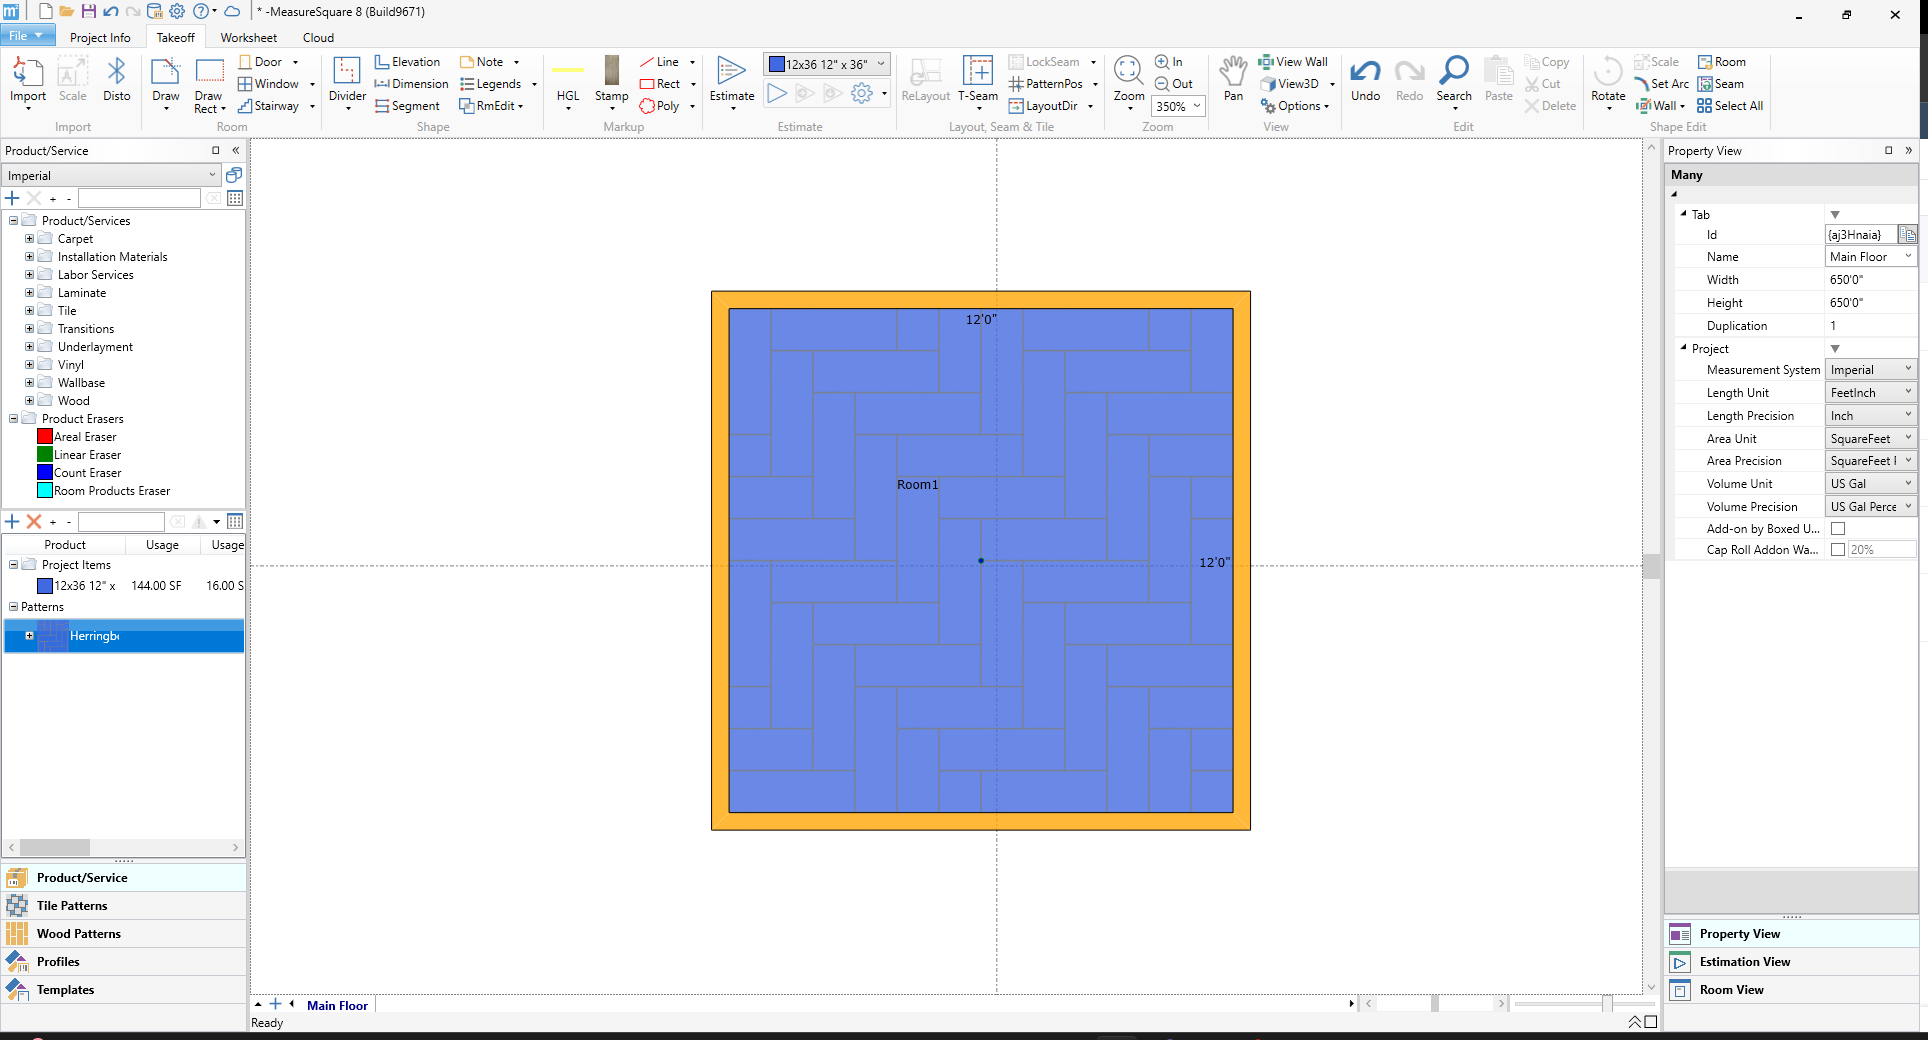Select the Main Floor sheet tab
Screen dimensions: 1928x1040
pos(337,1005)
